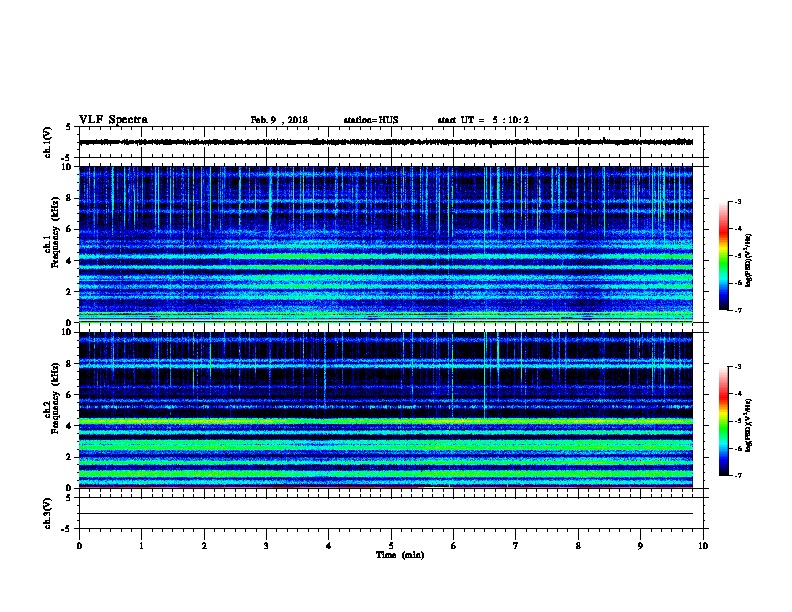Click the "ch.3(V)" axis label
This screenshot has height=612, width=792.
[x=47, y=514]
